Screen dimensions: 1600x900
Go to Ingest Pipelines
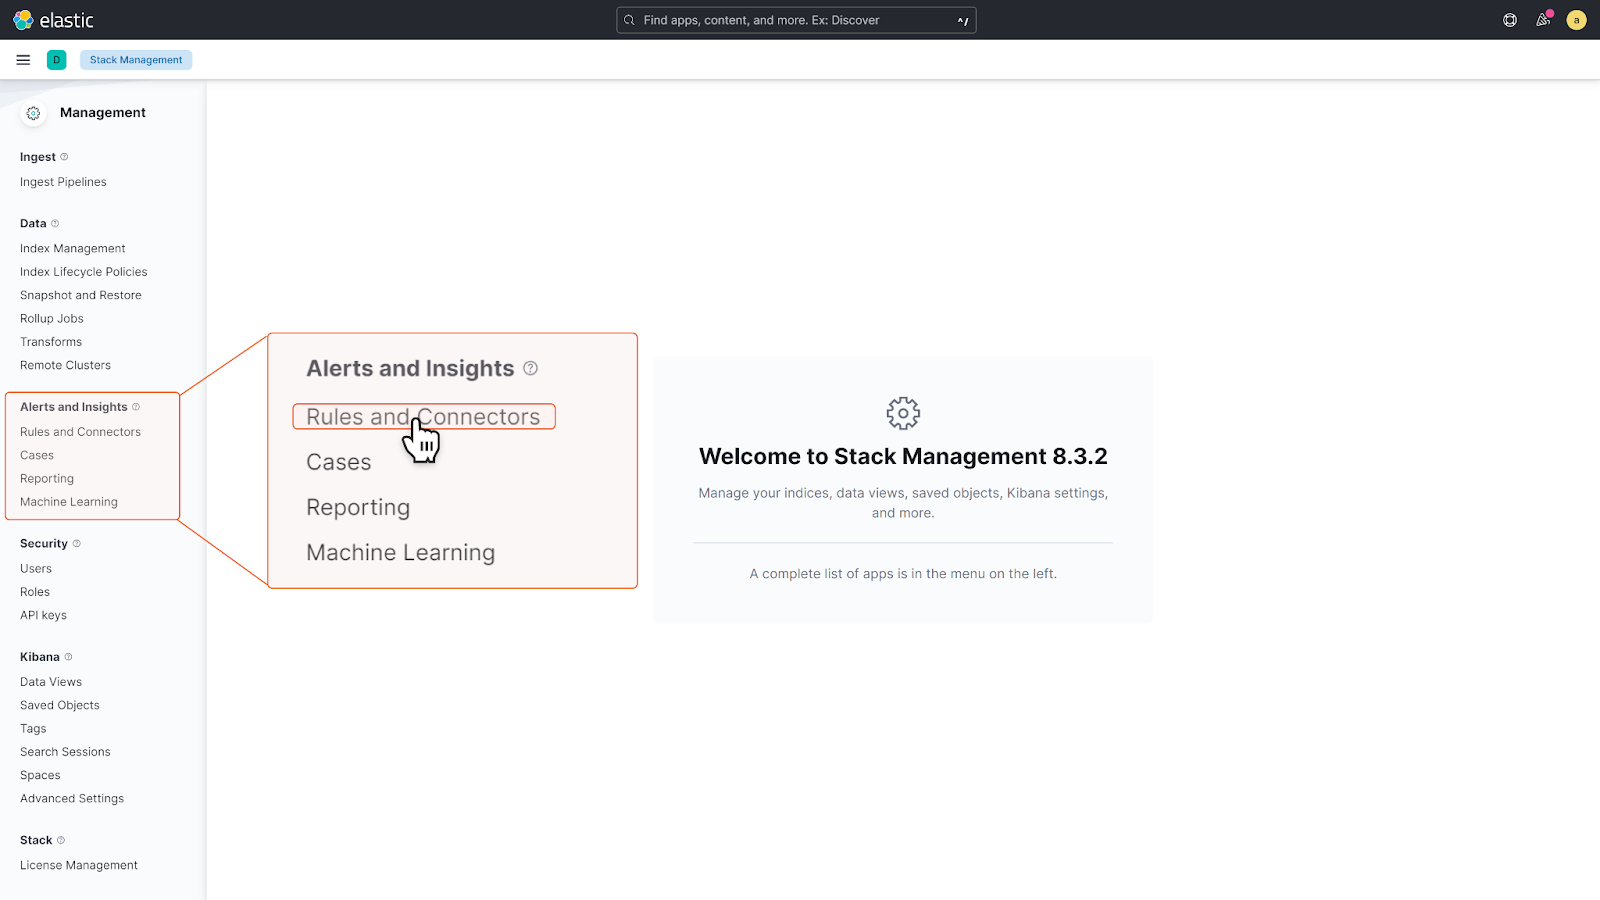[x=63, y=182]
